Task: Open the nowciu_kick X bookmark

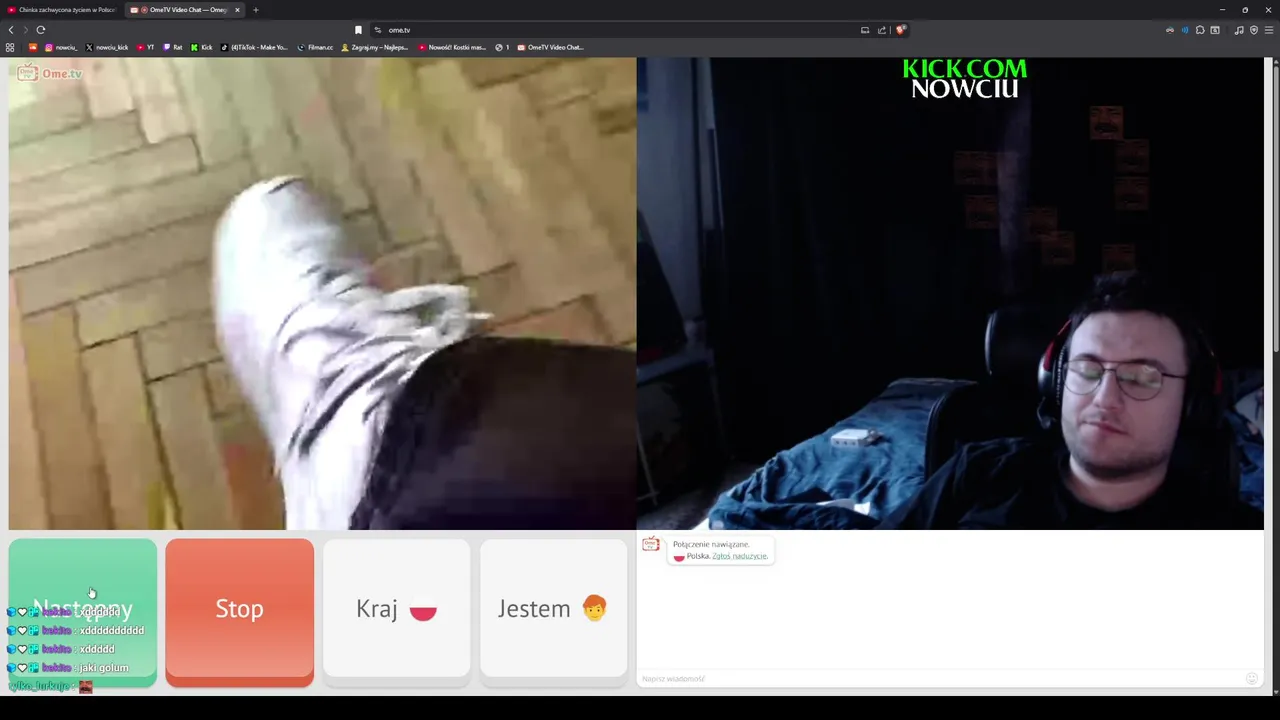Action: point(107,47)
